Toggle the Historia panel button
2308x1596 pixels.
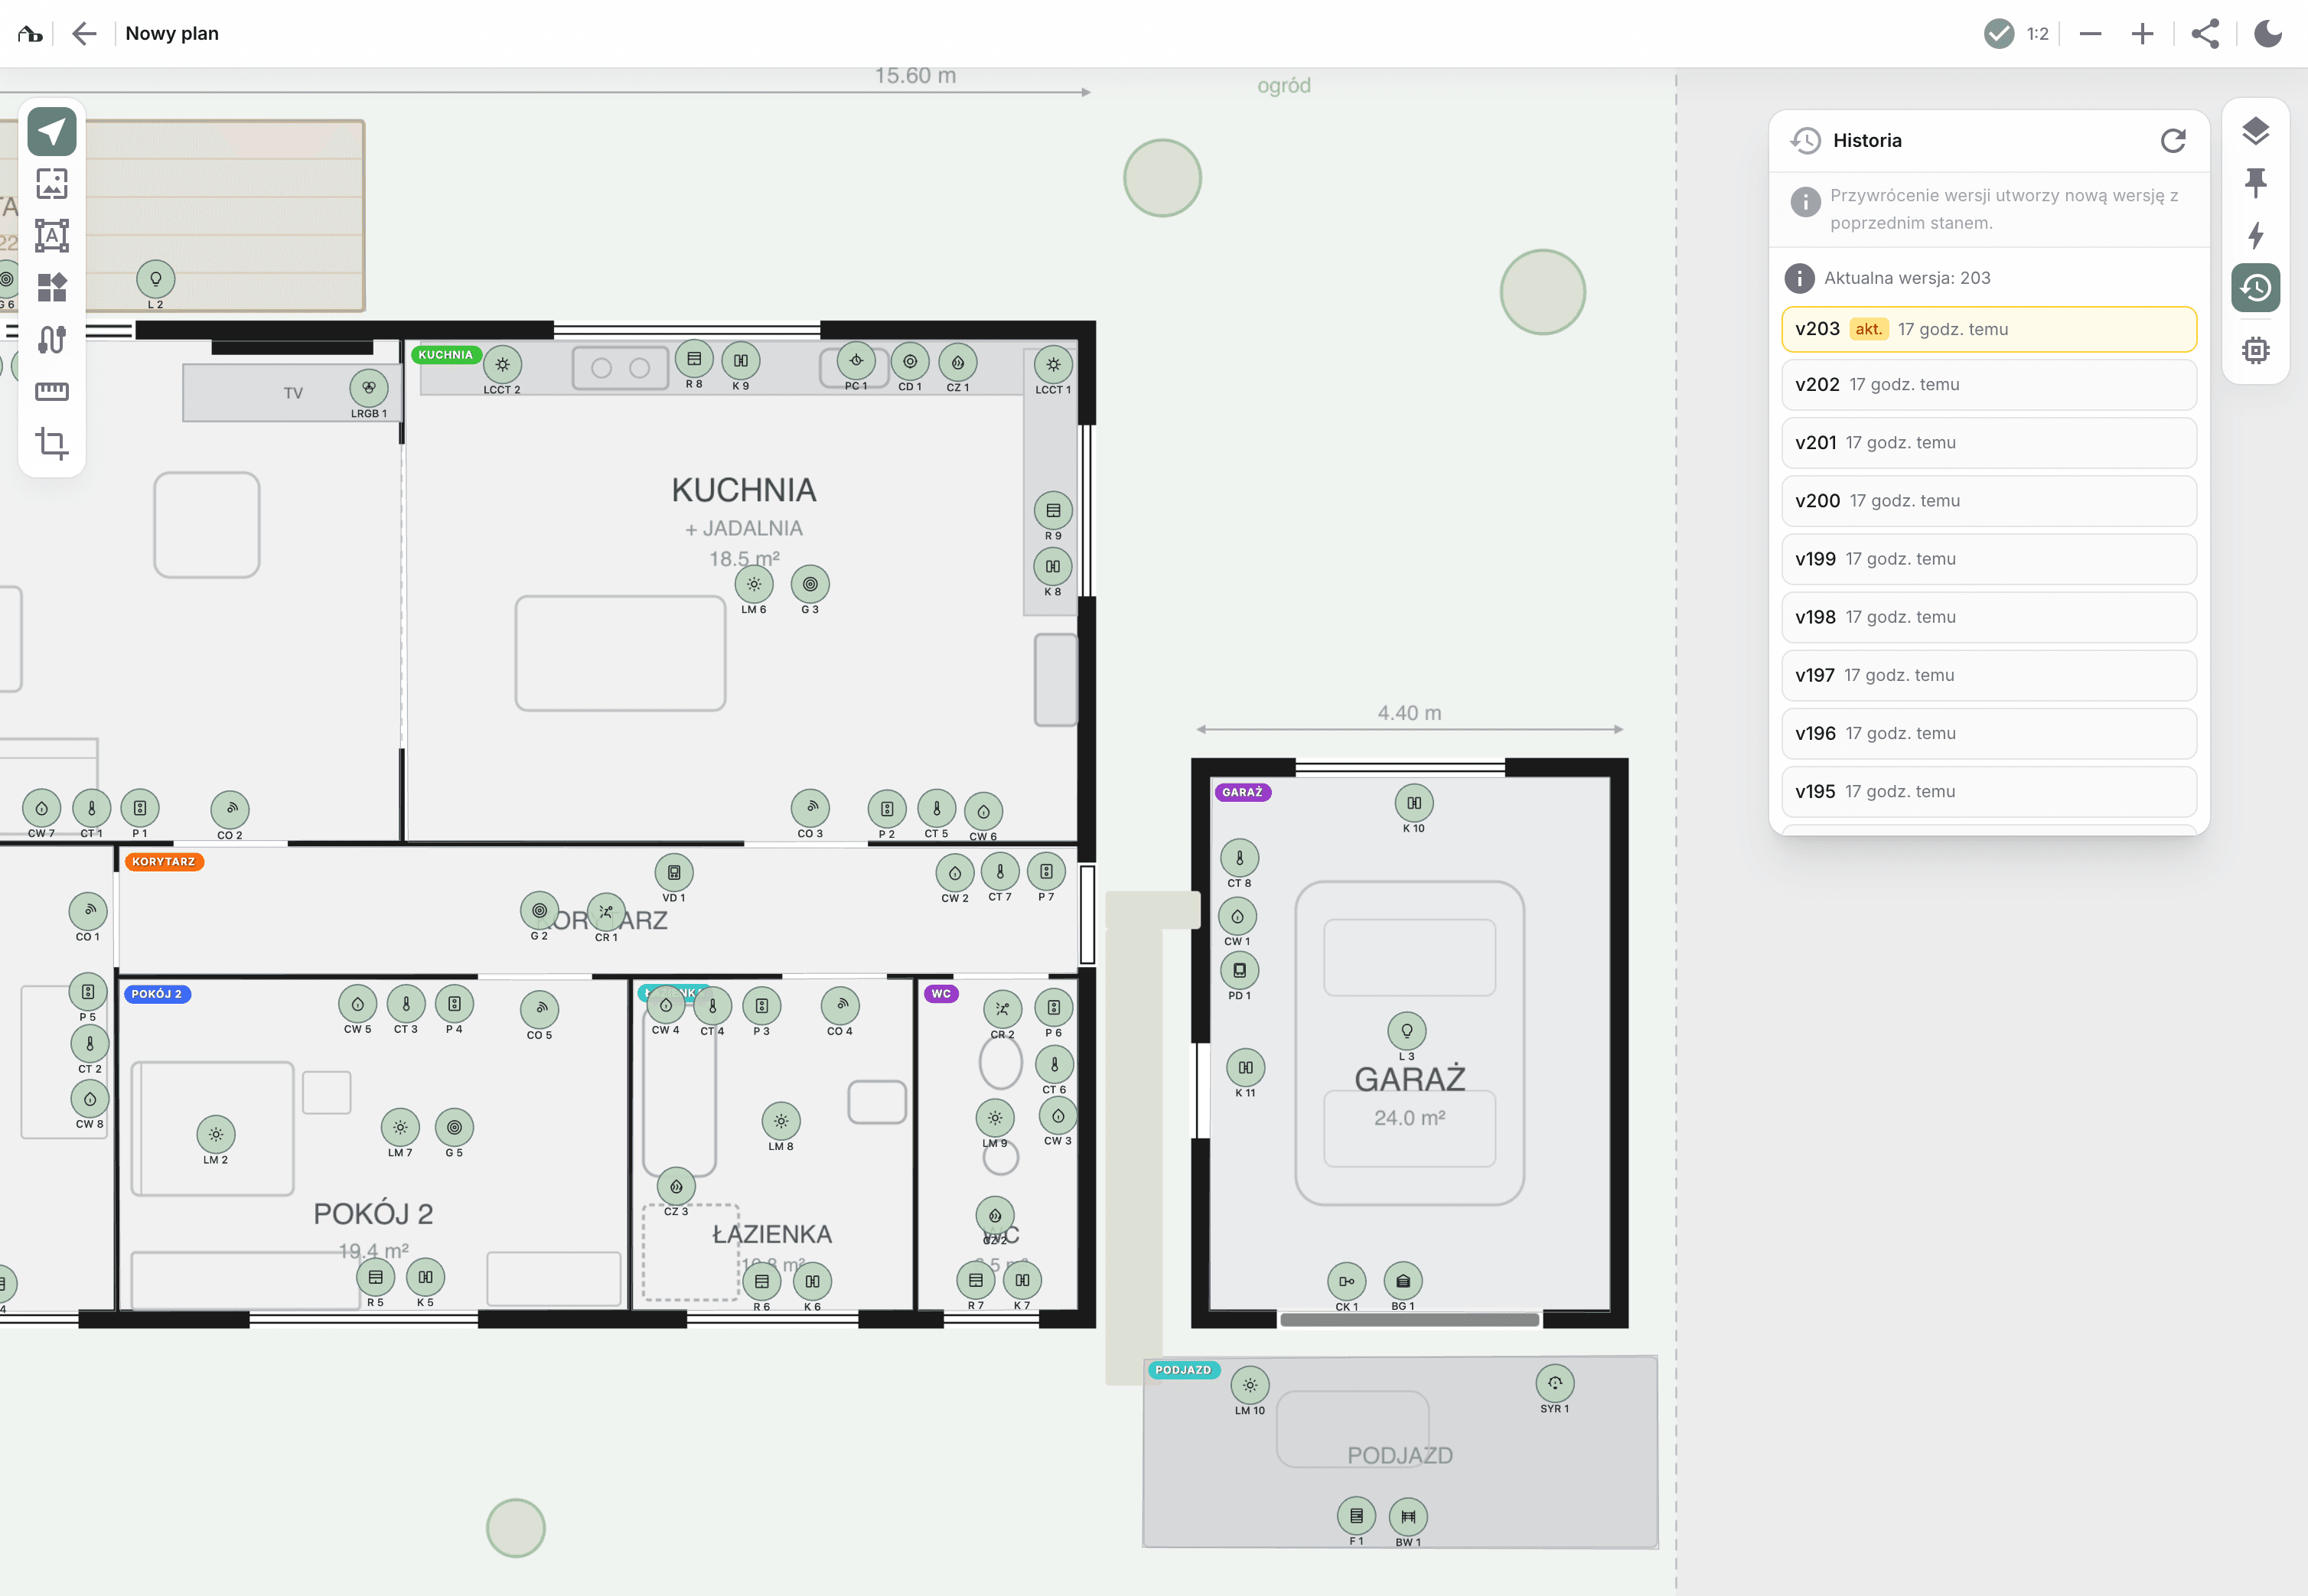click(2255, 288)
